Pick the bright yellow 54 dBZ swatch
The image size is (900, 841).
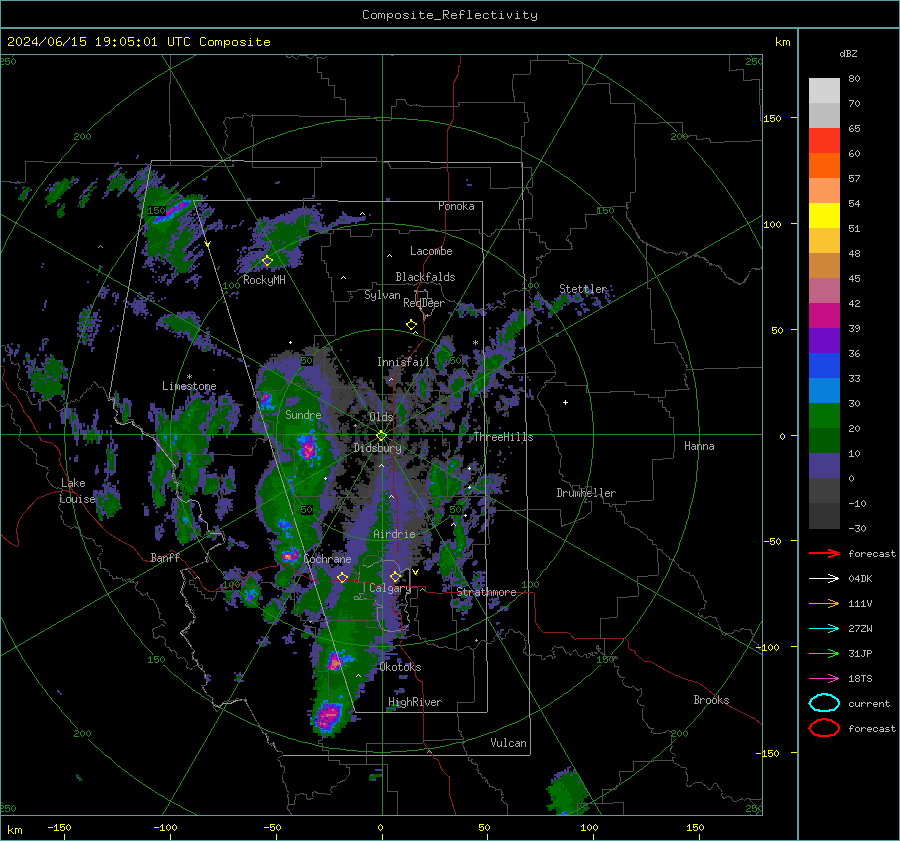[x=824, y=216]
